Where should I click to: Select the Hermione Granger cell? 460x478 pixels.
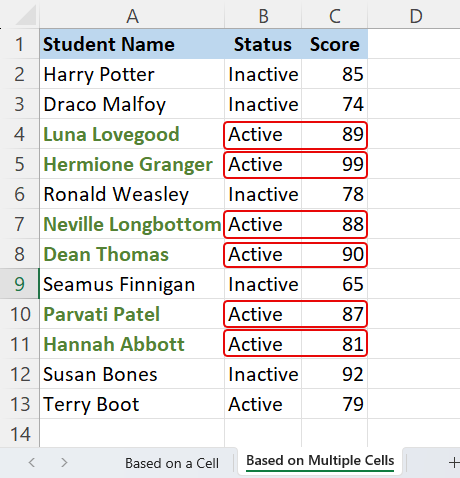click(x=132, y=164)
